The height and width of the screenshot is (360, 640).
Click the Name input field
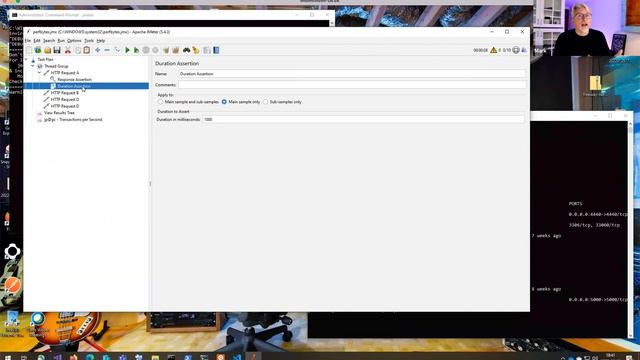(x=352, y=74)
